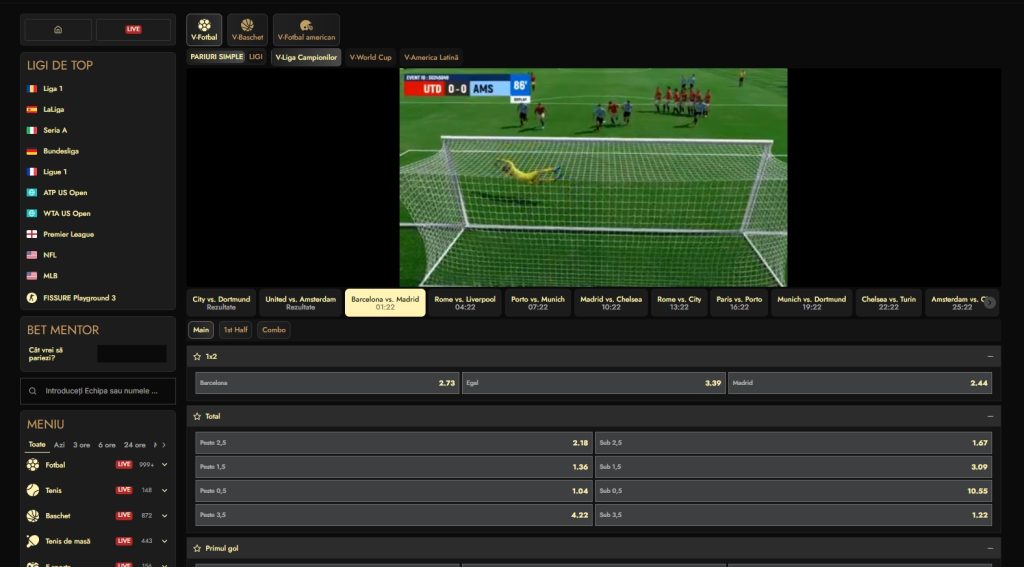The height and width of the screenshot is (567, 1024).
Task: Bet on Egal at 3.39
Action: click(x=594, y=383)
